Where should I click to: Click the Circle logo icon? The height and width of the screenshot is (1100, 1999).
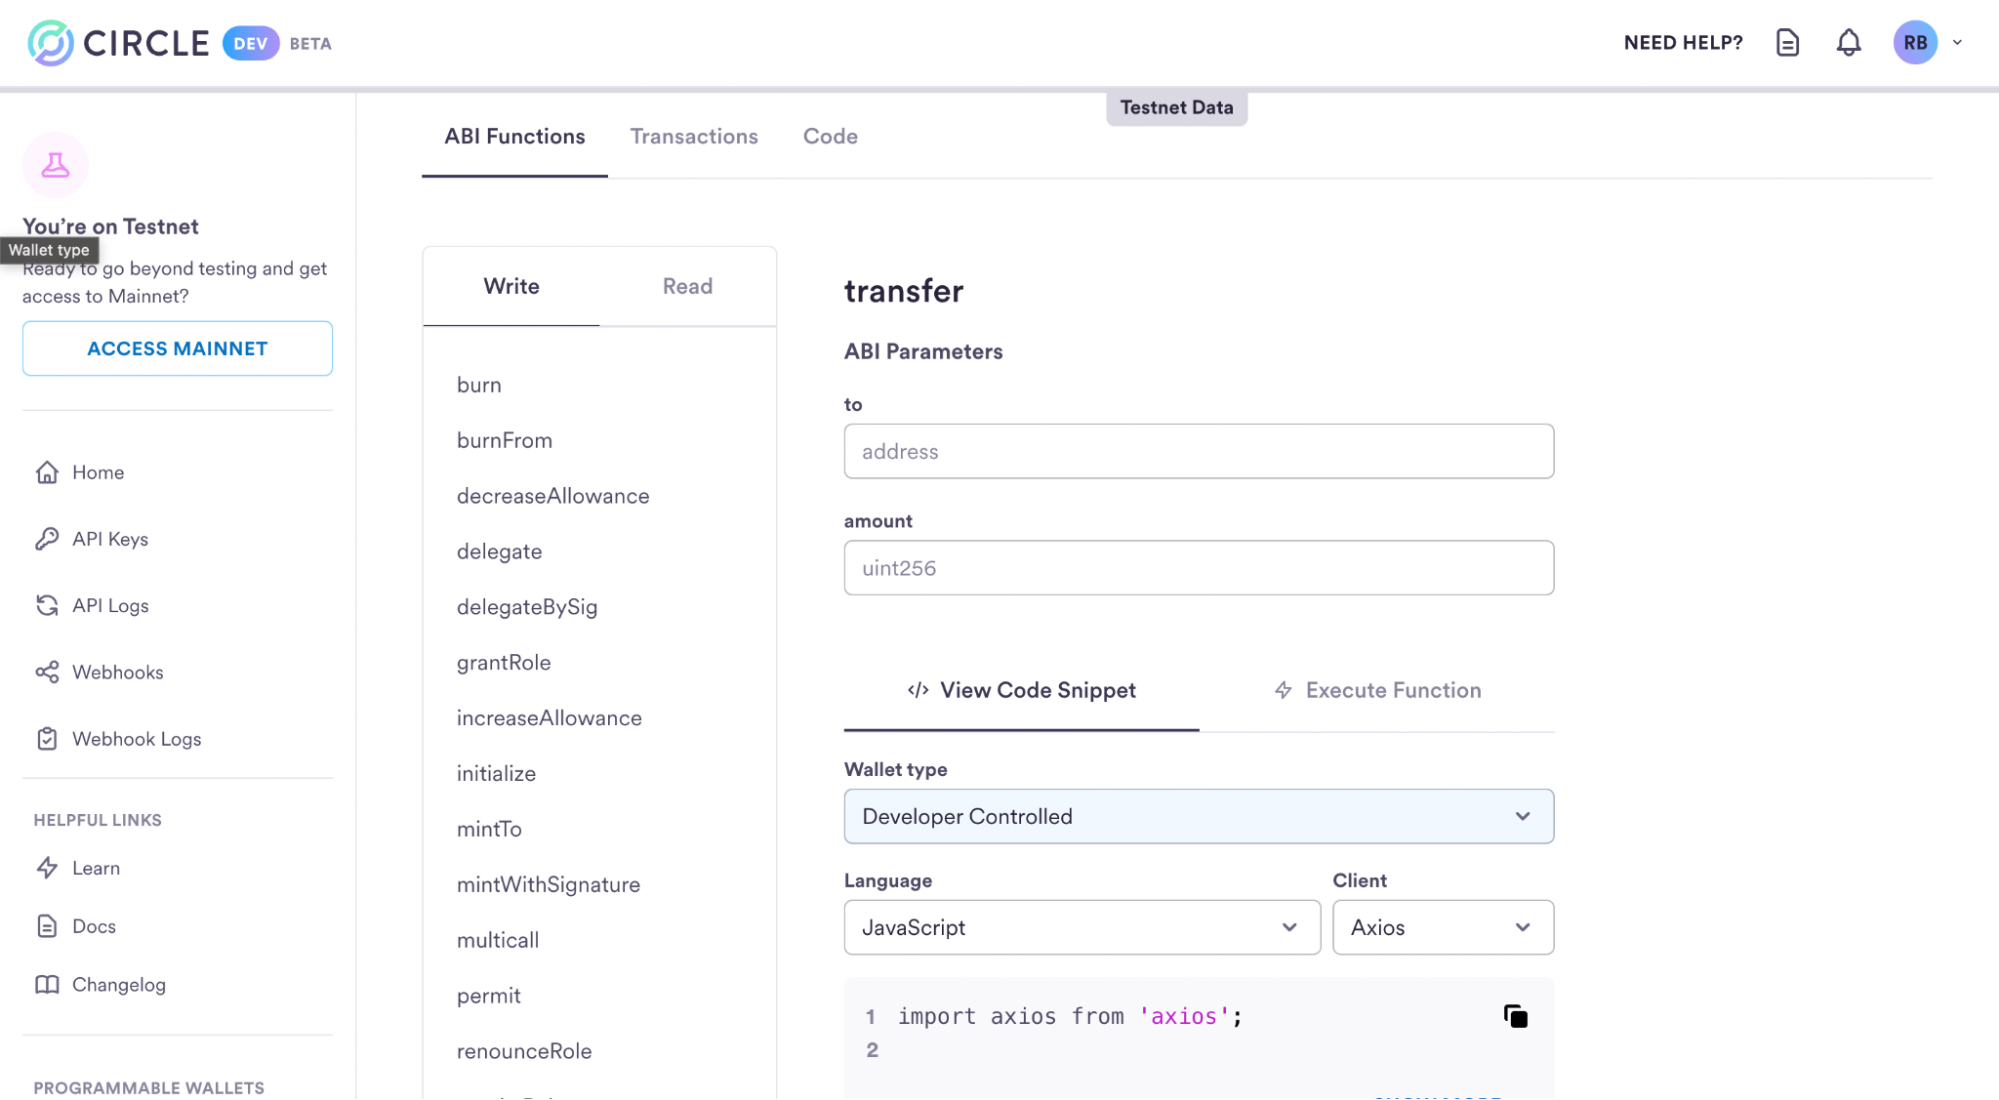50,43
